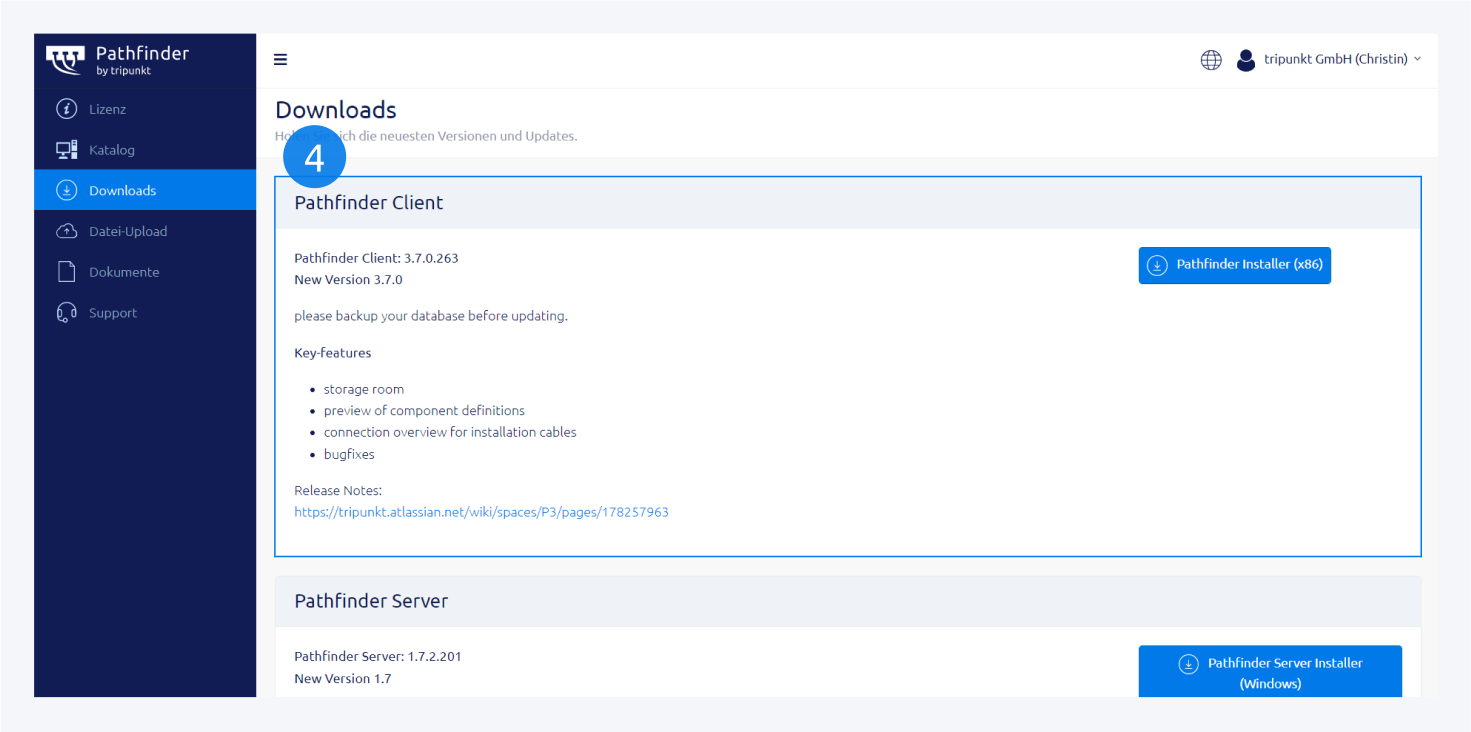
Task: Click the Support headset icon
Action: [x=67, y=313]
